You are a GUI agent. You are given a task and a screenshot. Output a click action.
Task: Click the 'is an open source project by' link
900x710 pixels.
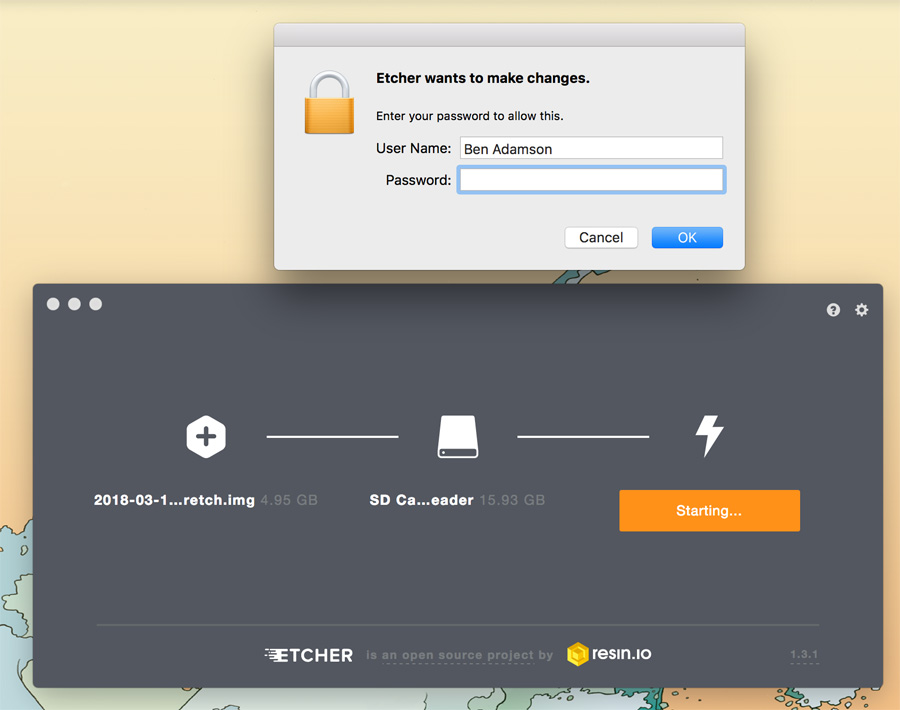[459, 655]
